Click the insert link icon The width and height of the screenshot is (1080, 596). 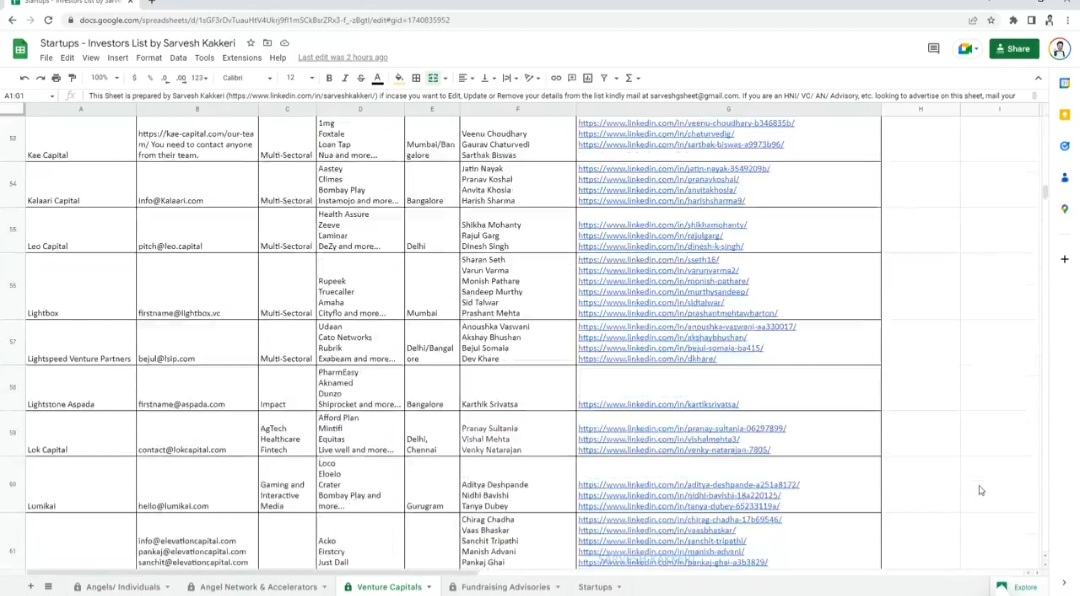pyautogui.click(x=556, y=78)
